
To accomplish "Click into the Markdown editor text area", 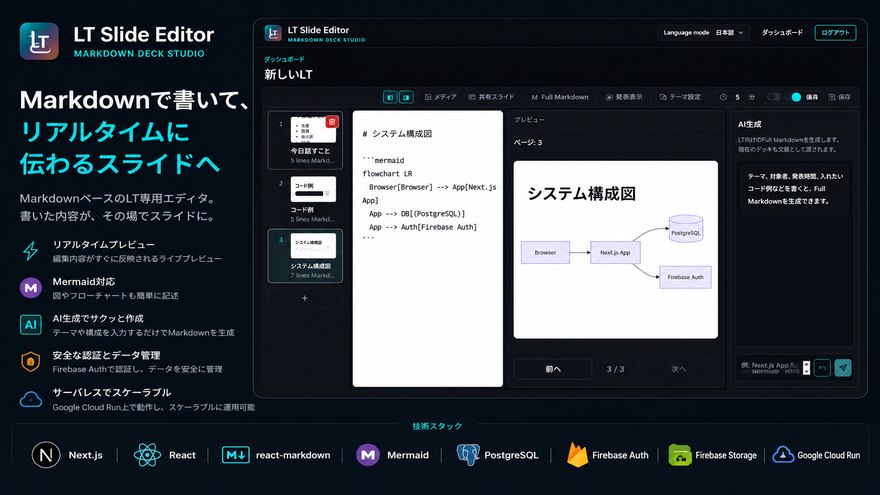I will 428,248.
